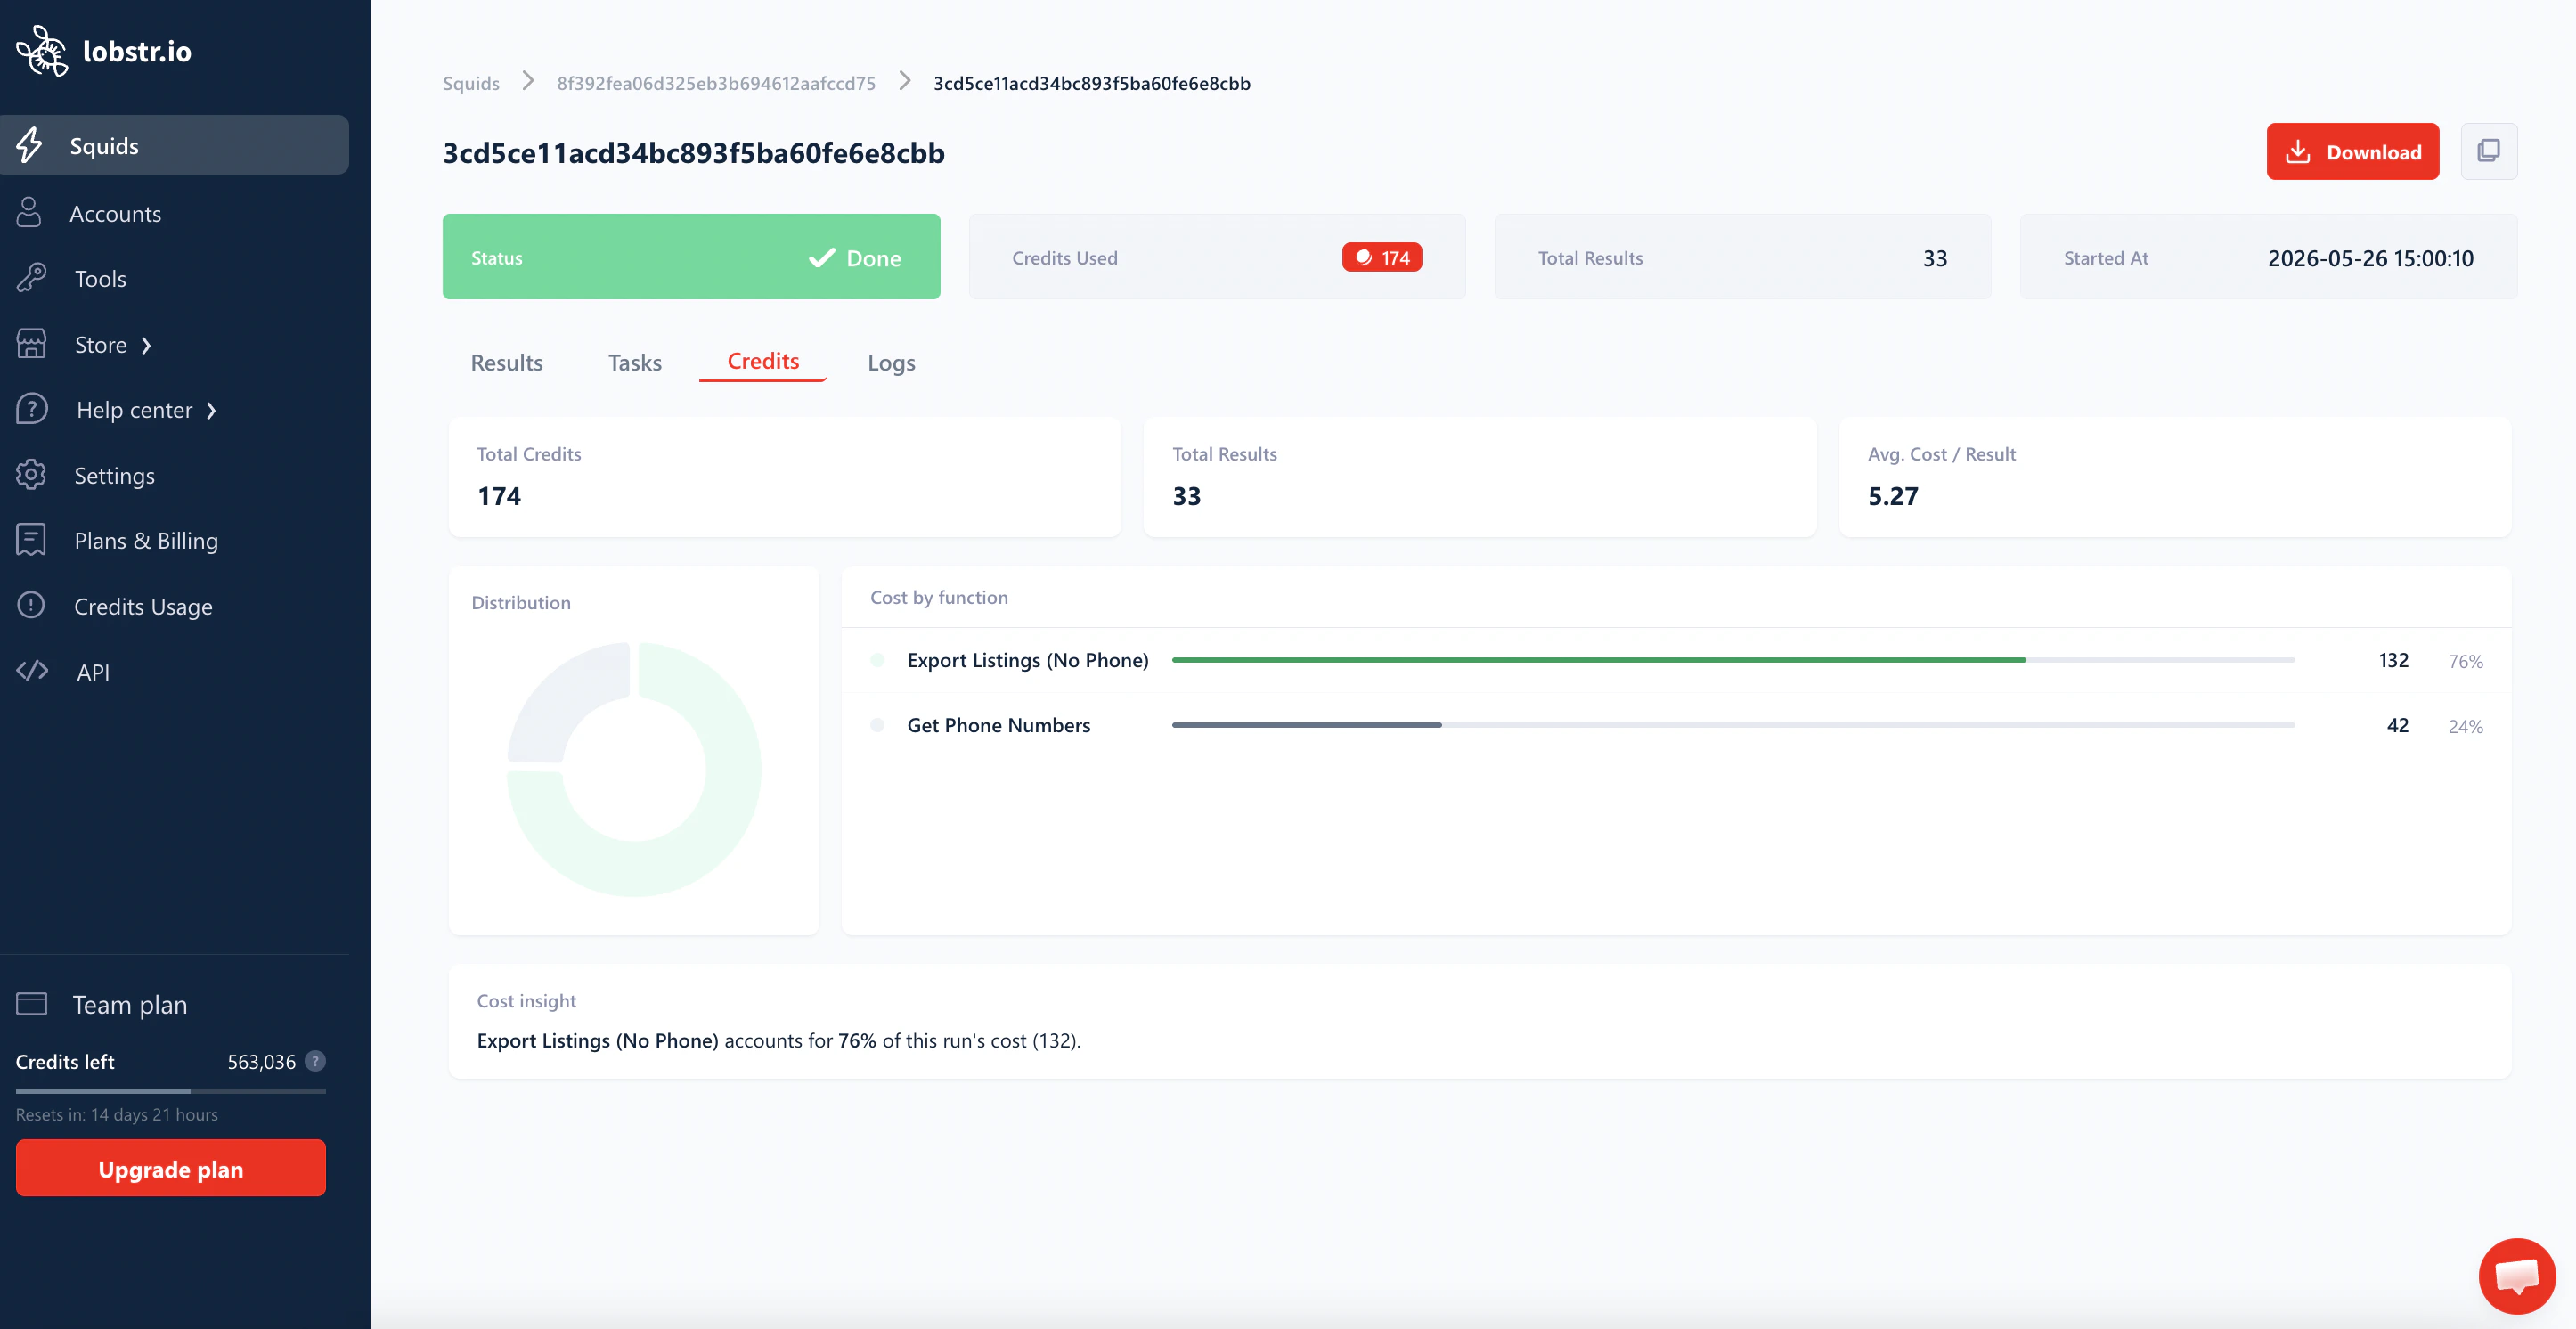Copy the run ID with the duplicate icon

coord(2488,151)
